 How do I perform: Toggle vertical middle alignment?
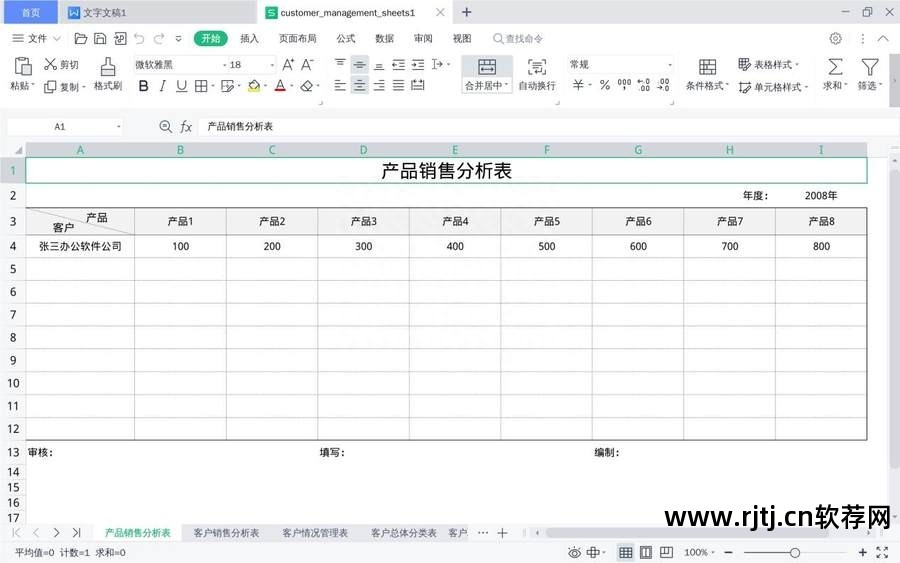[359, 64]
